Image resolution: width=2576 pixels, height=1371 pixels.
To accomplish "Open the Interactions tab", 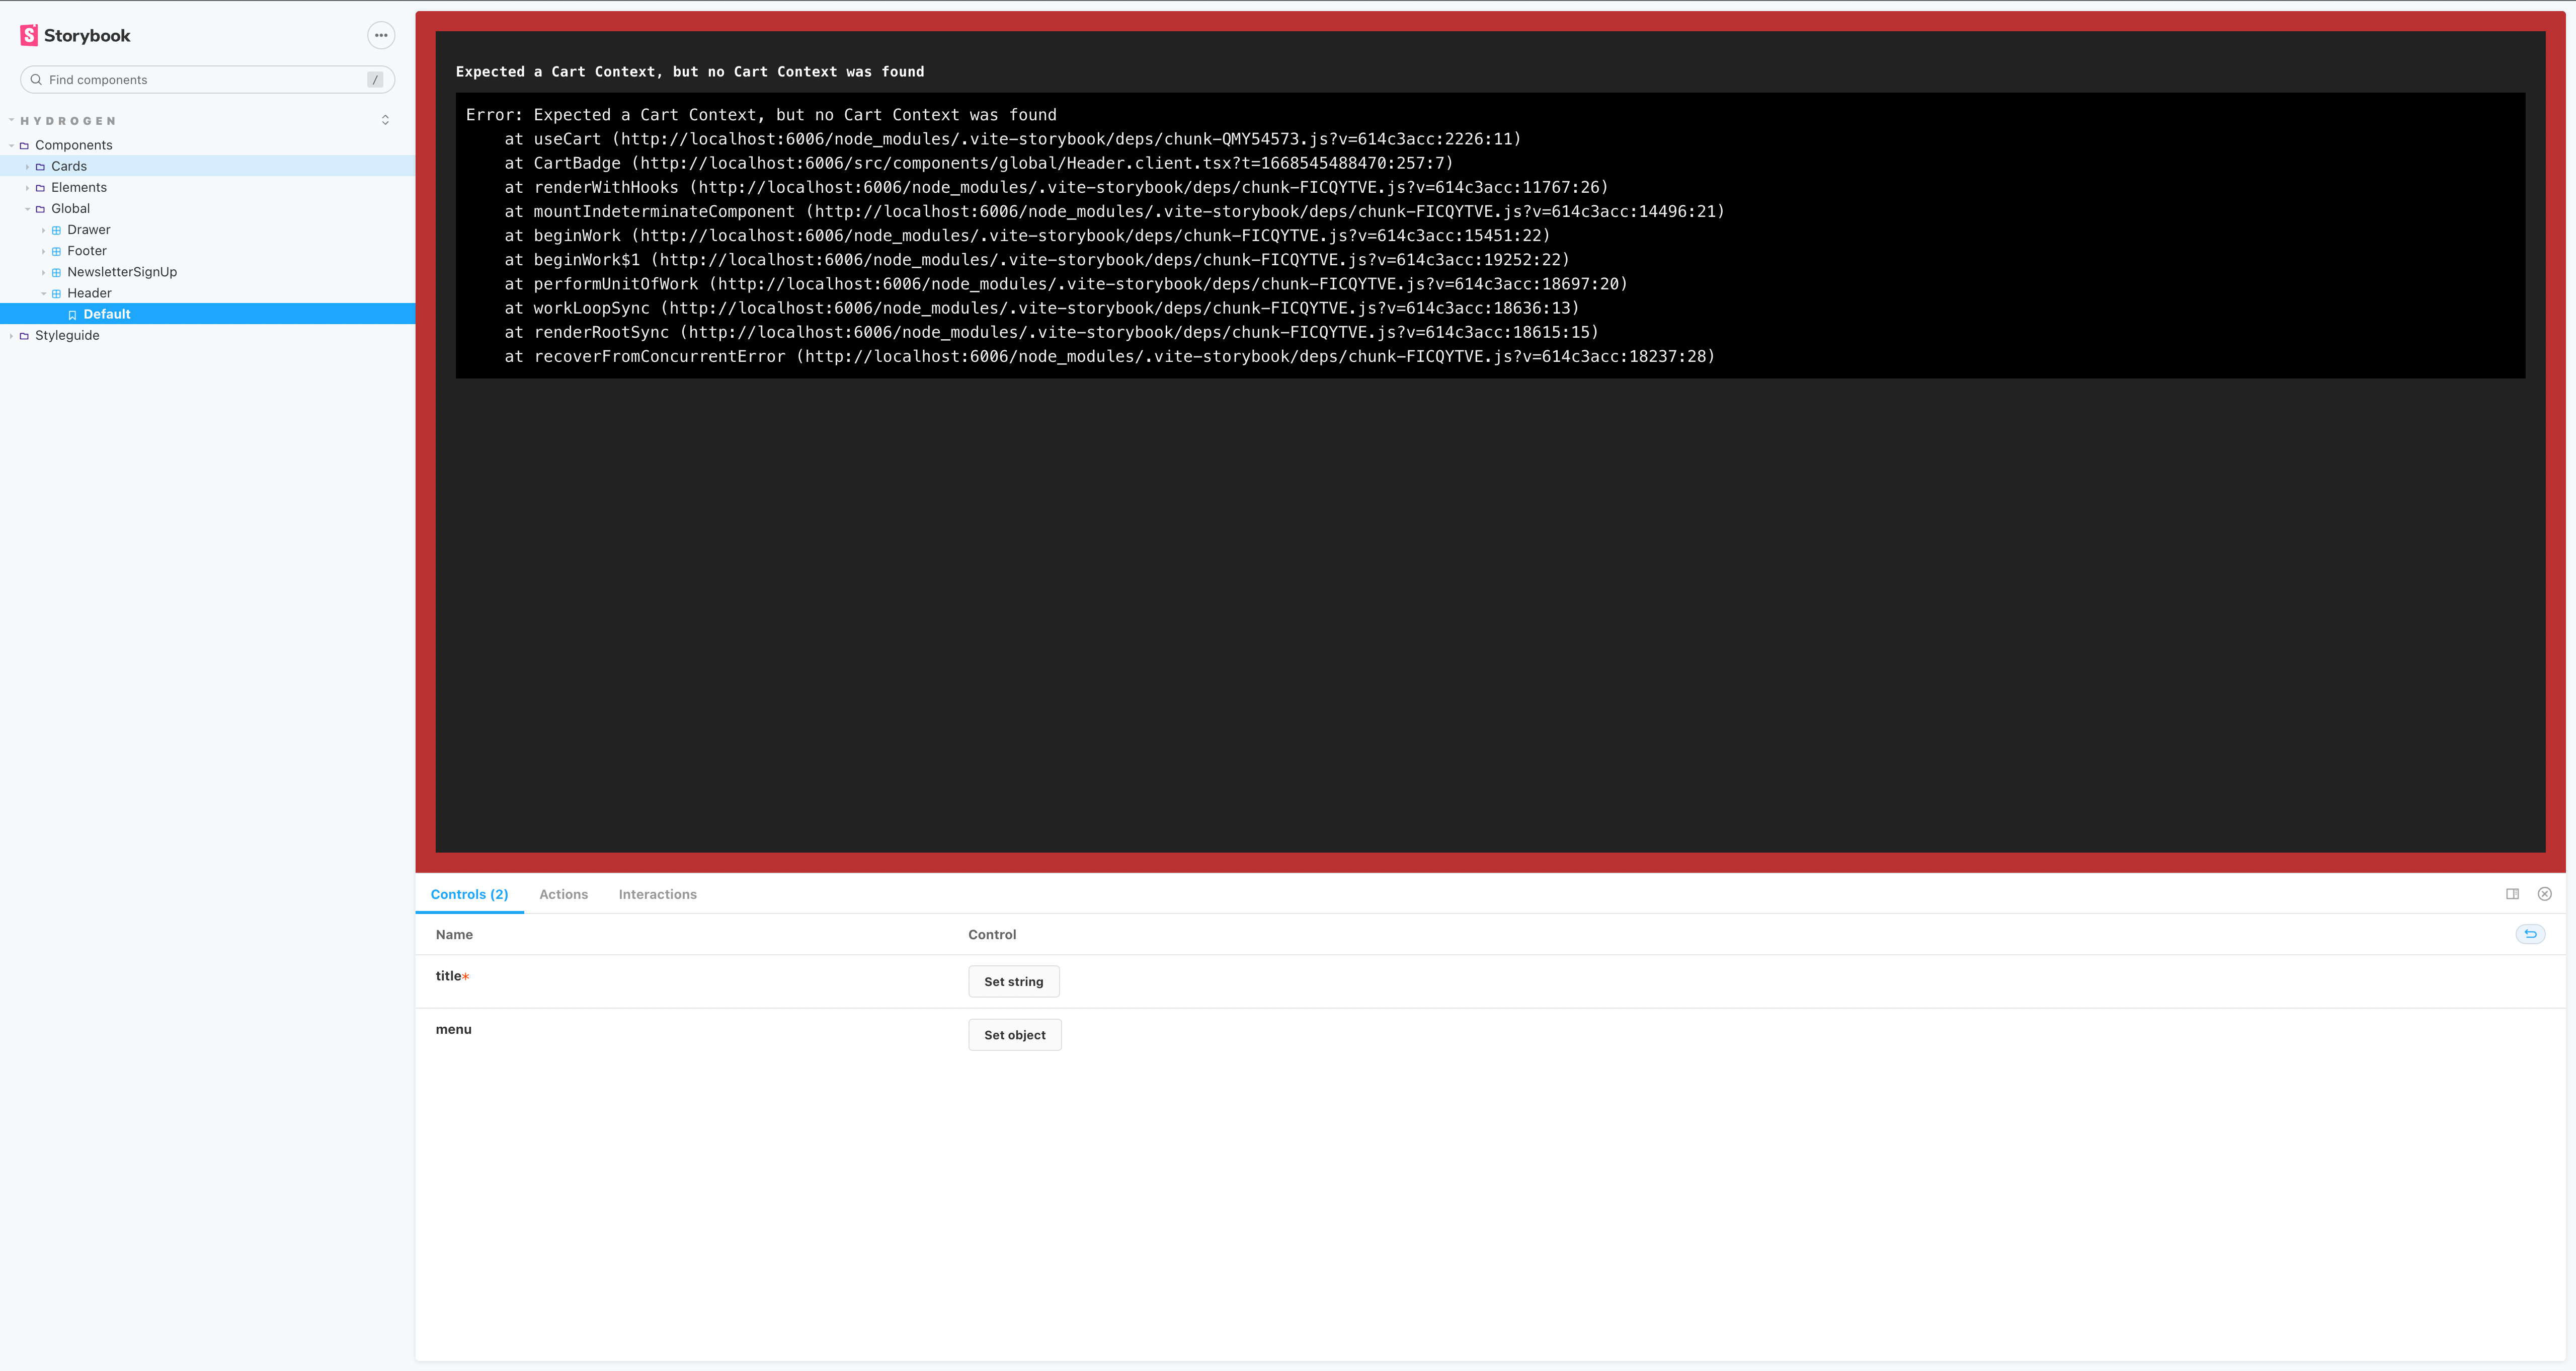I will [x=657, y=894].
